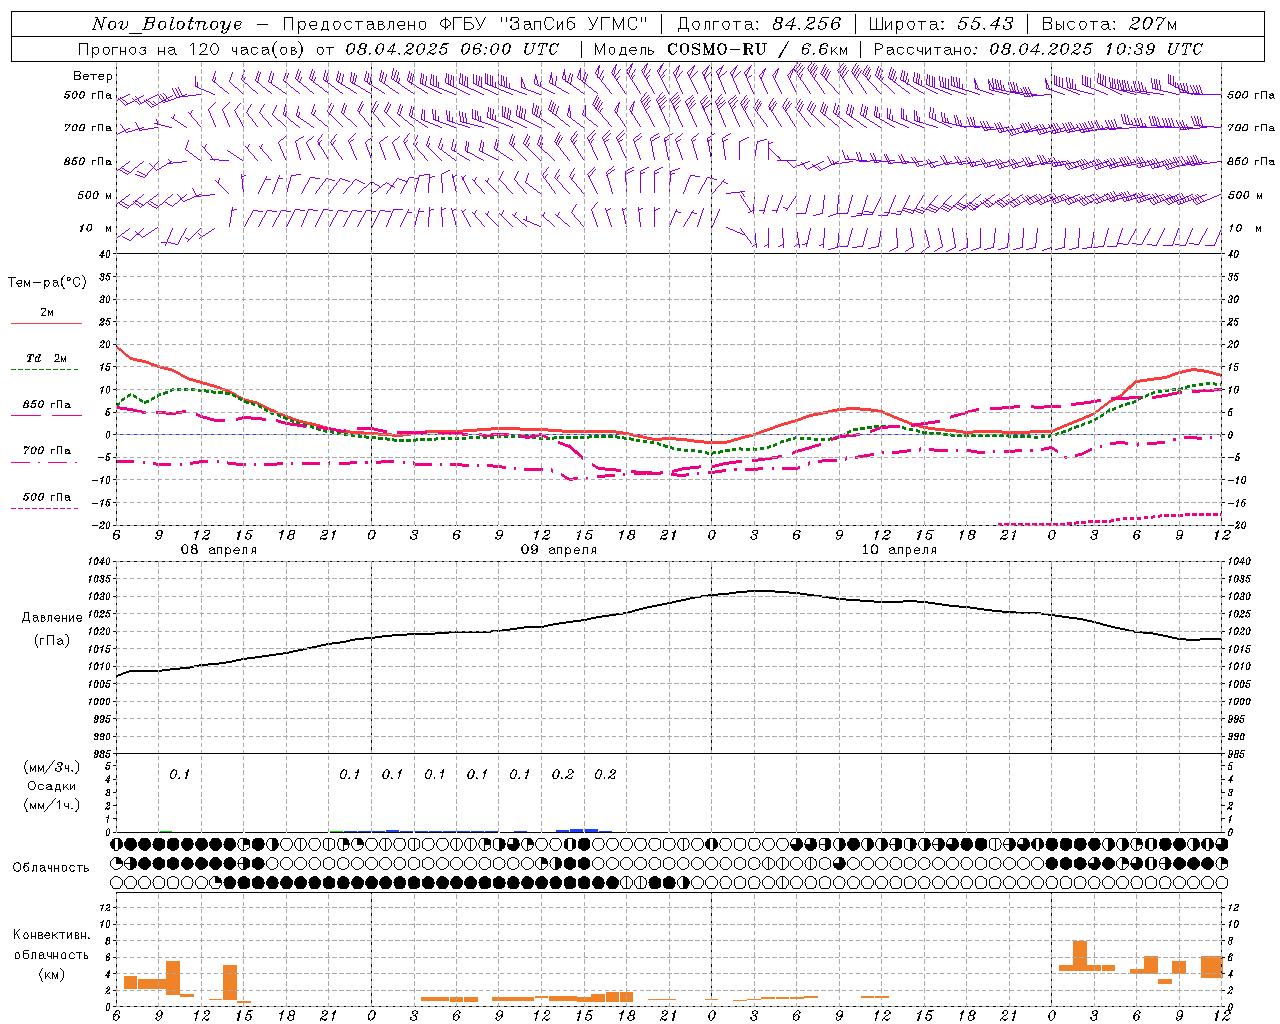Click the Конвективн. panel label
The image size is (1280, 1024).
[52, 935]
